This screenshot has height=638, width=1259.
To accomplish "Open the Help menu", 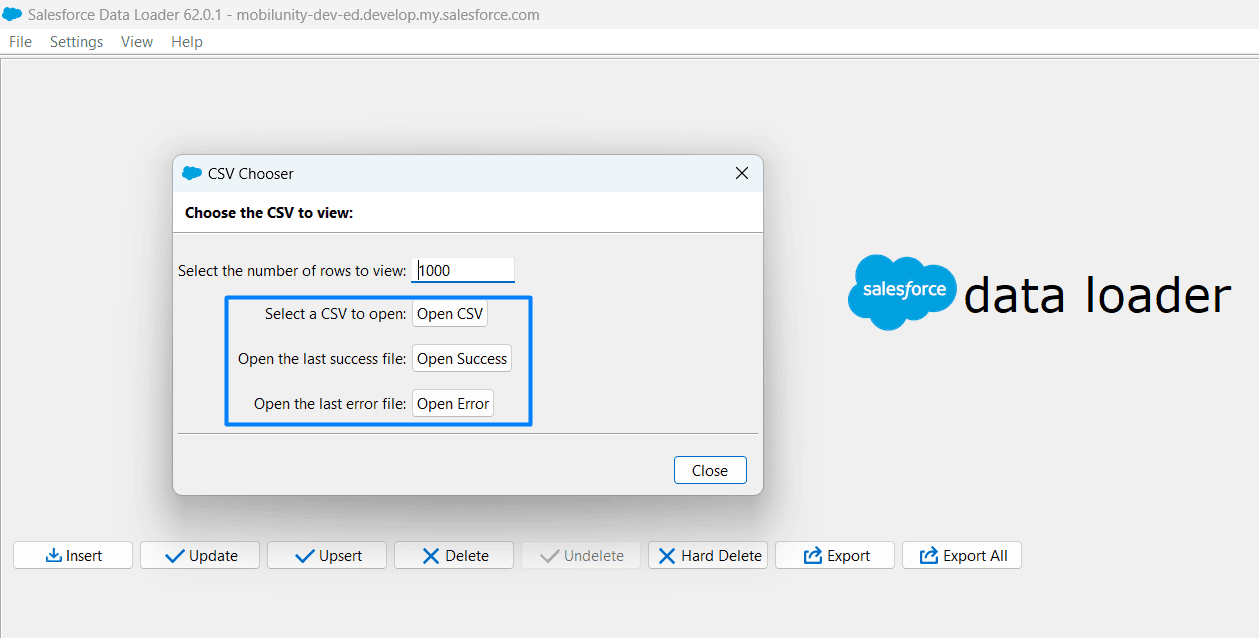I will point(187,42).
